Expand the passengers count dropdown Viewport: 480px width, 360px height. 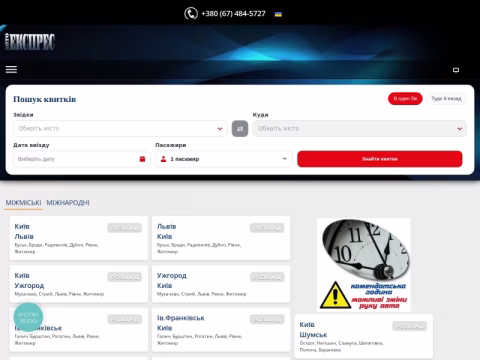click(224, 159)
